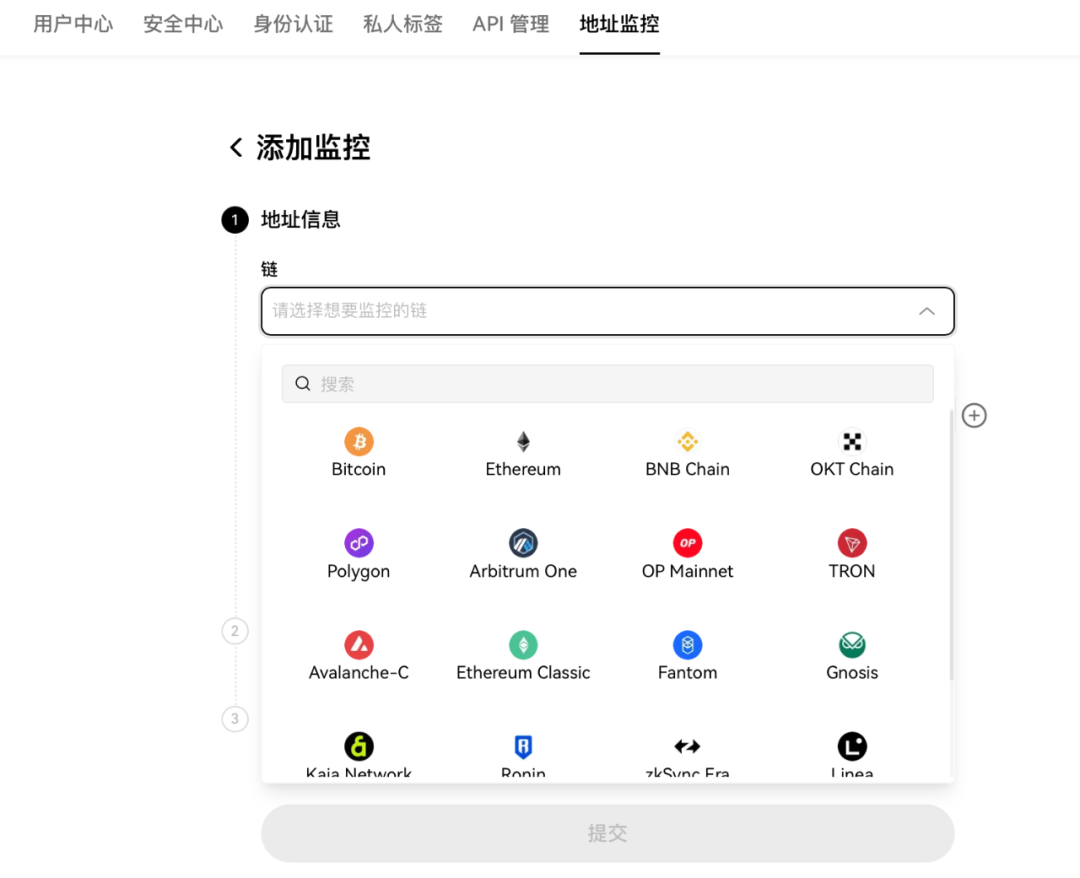Screen dimensions: 1080x878
Task: Click the Fantom label text
Action: tap(687, 673)
